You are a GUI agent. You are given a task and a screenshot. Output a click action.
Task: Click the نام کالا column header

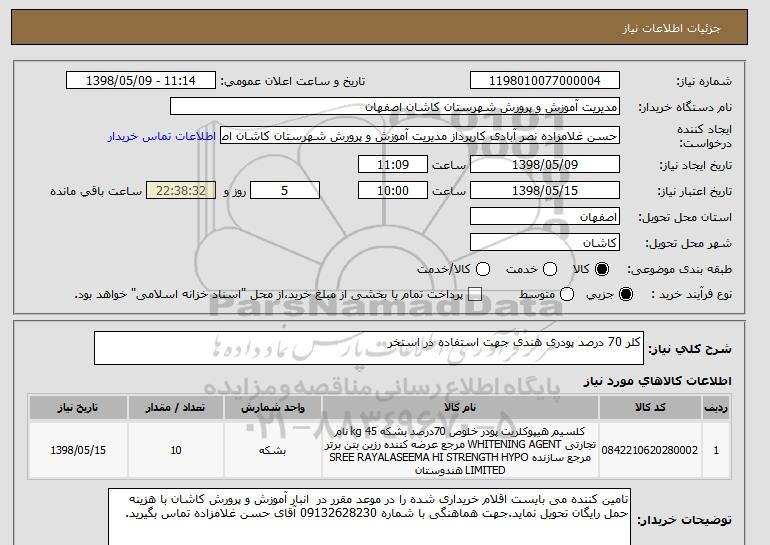pos(460,408)
